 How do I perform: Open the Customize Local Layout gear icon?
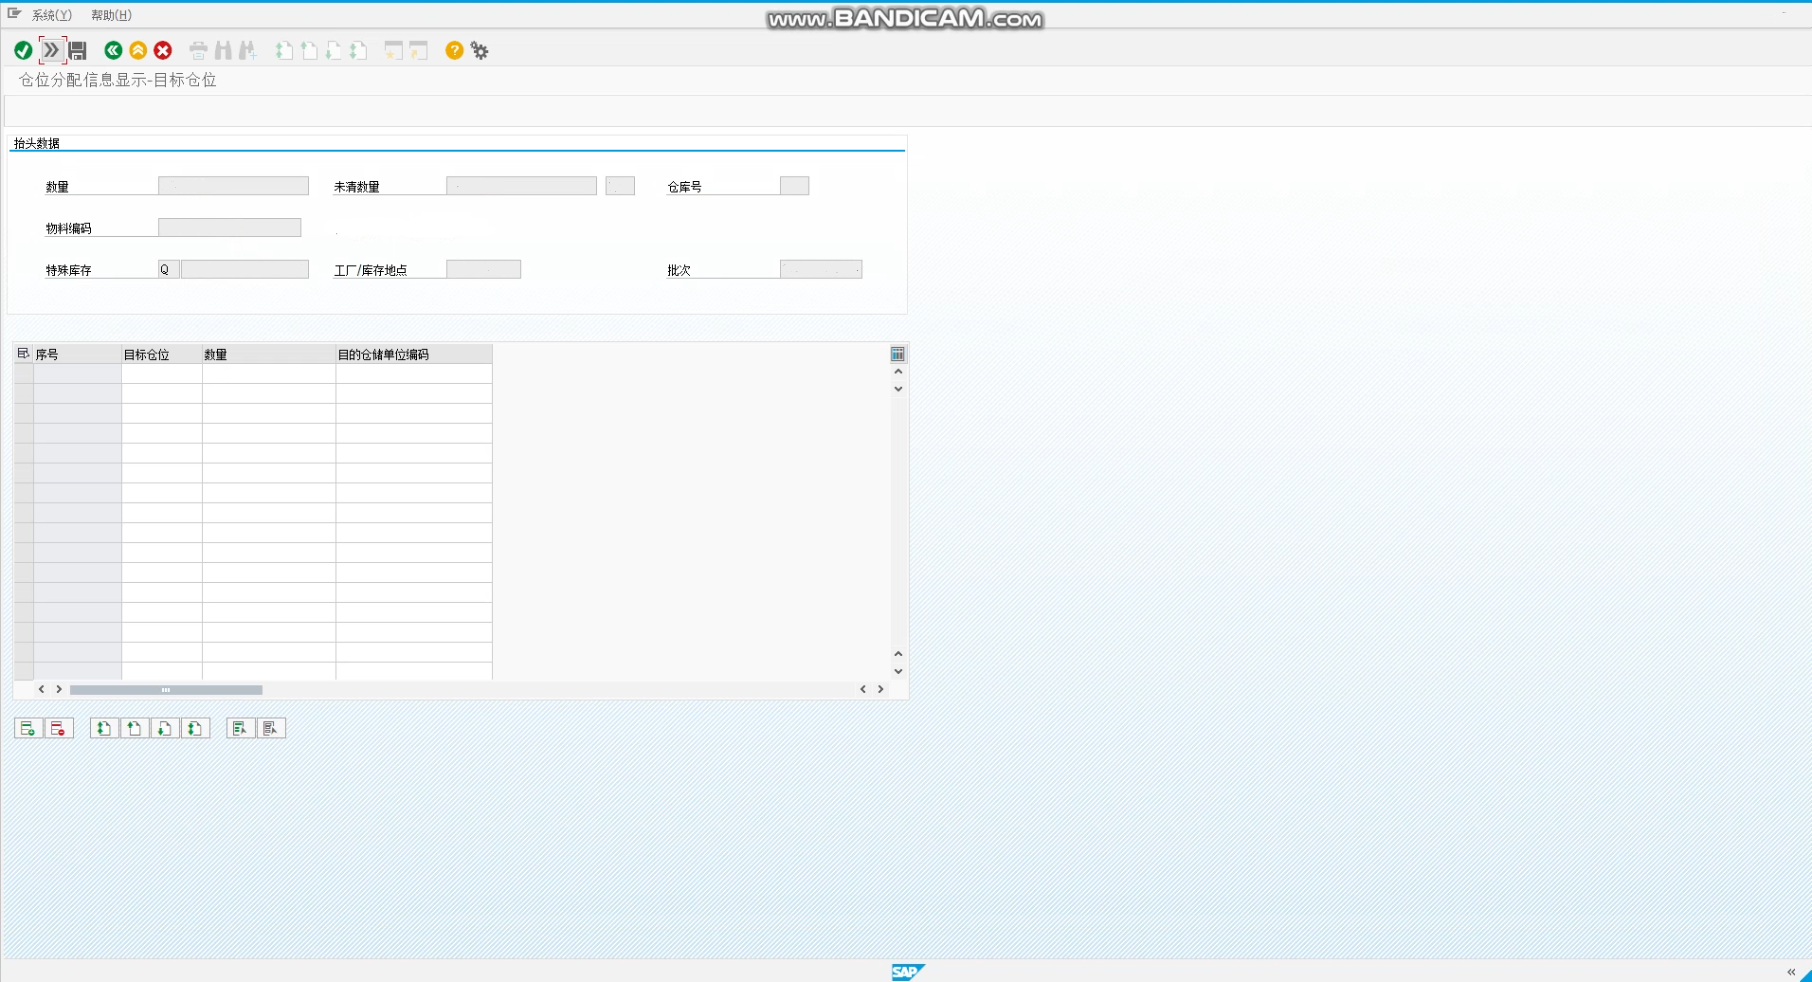tap(480, 51)
